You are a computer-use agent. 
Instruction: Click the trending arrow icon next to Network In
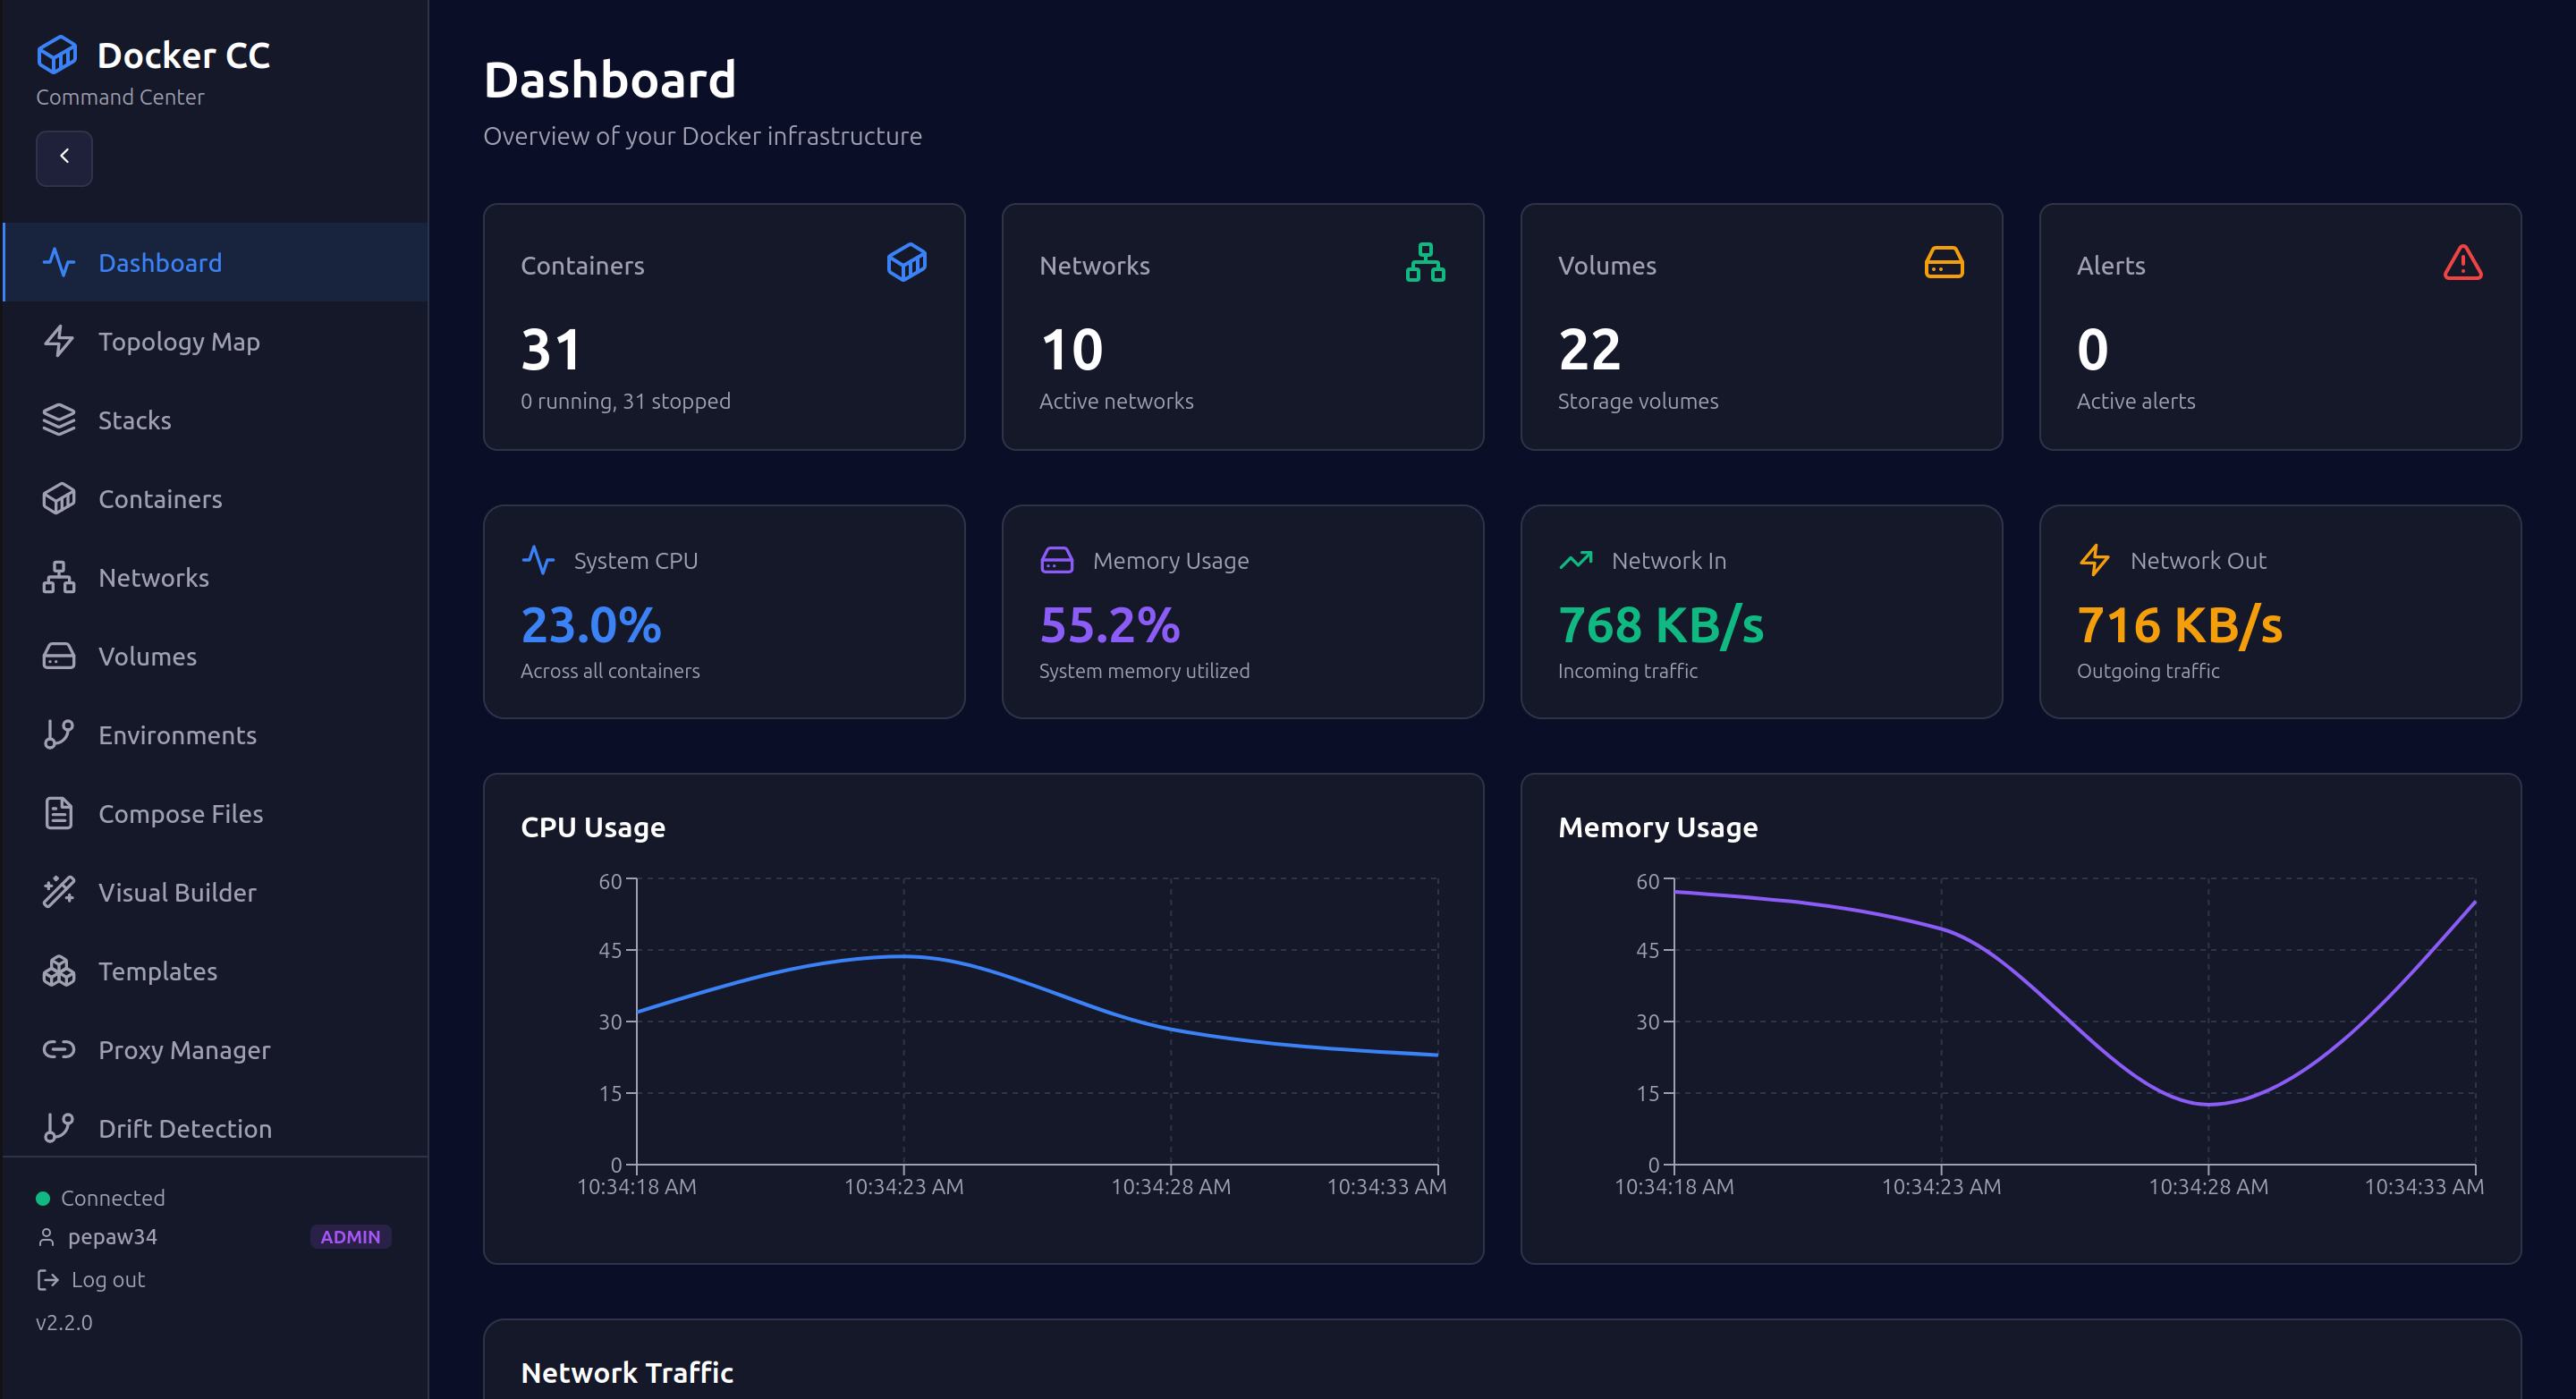point(1575,560)
